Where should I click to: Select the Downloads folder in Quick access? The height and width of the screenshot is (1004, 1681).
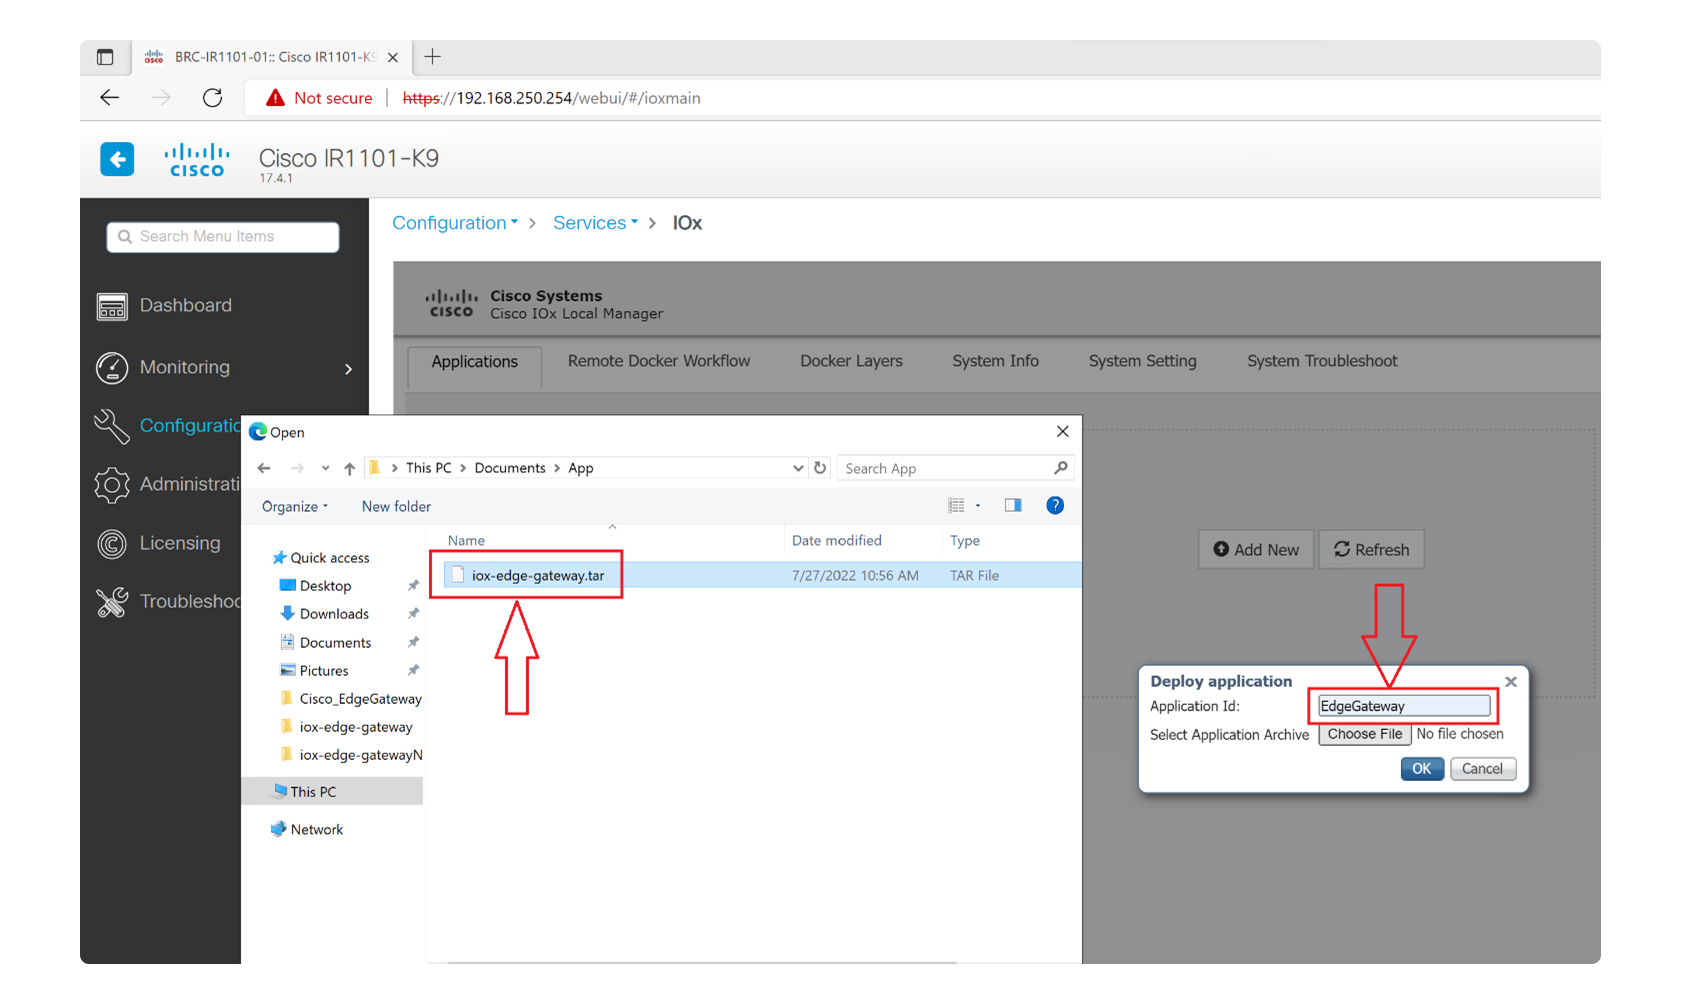(x=333, y=614)
